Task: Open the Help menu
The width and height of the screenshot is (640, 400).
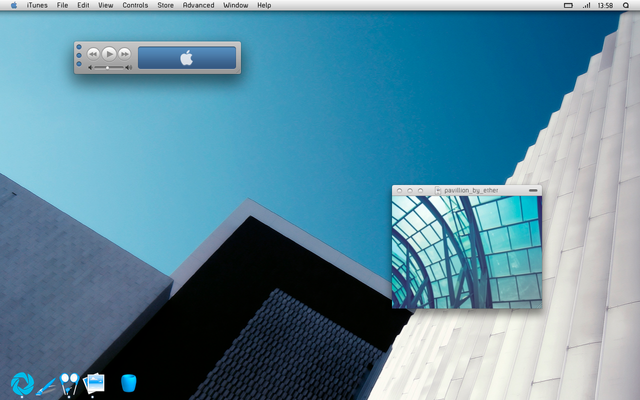Action: pyautogui.click(x=264, y=5)
